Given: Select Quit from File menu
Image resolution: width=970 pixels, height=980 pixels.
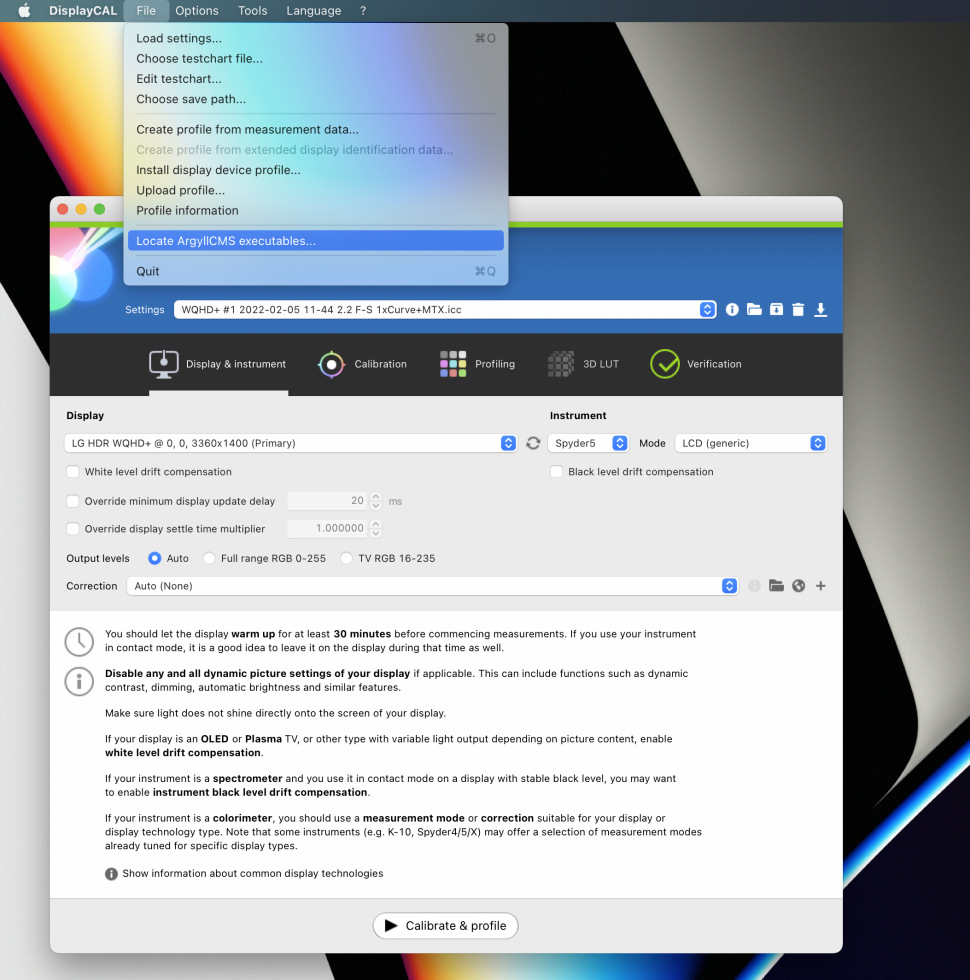Looking at the screenshot, I should point(316,271).
